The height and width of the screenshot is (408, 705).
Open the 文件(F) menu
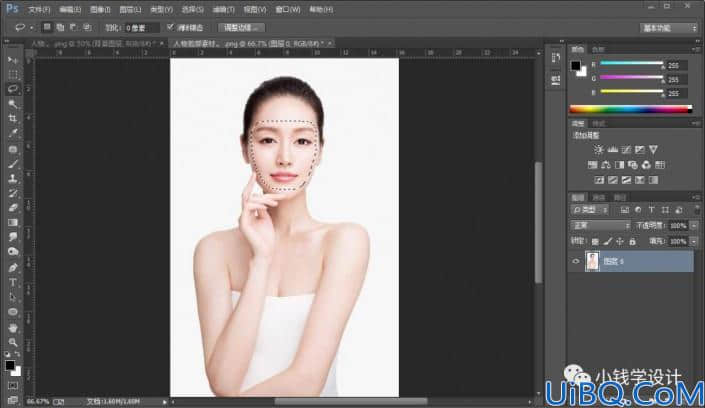(39, 9)
